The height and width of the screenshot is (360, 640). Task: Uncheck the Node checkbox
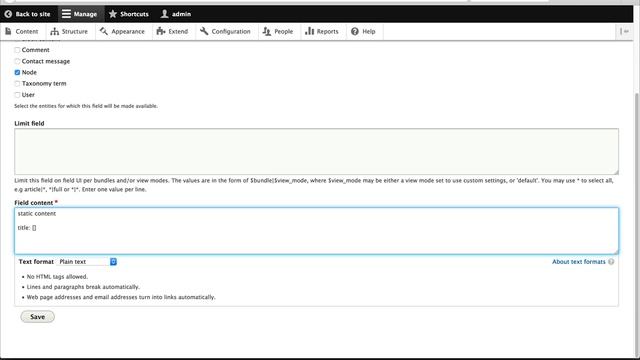pos(17,72)
